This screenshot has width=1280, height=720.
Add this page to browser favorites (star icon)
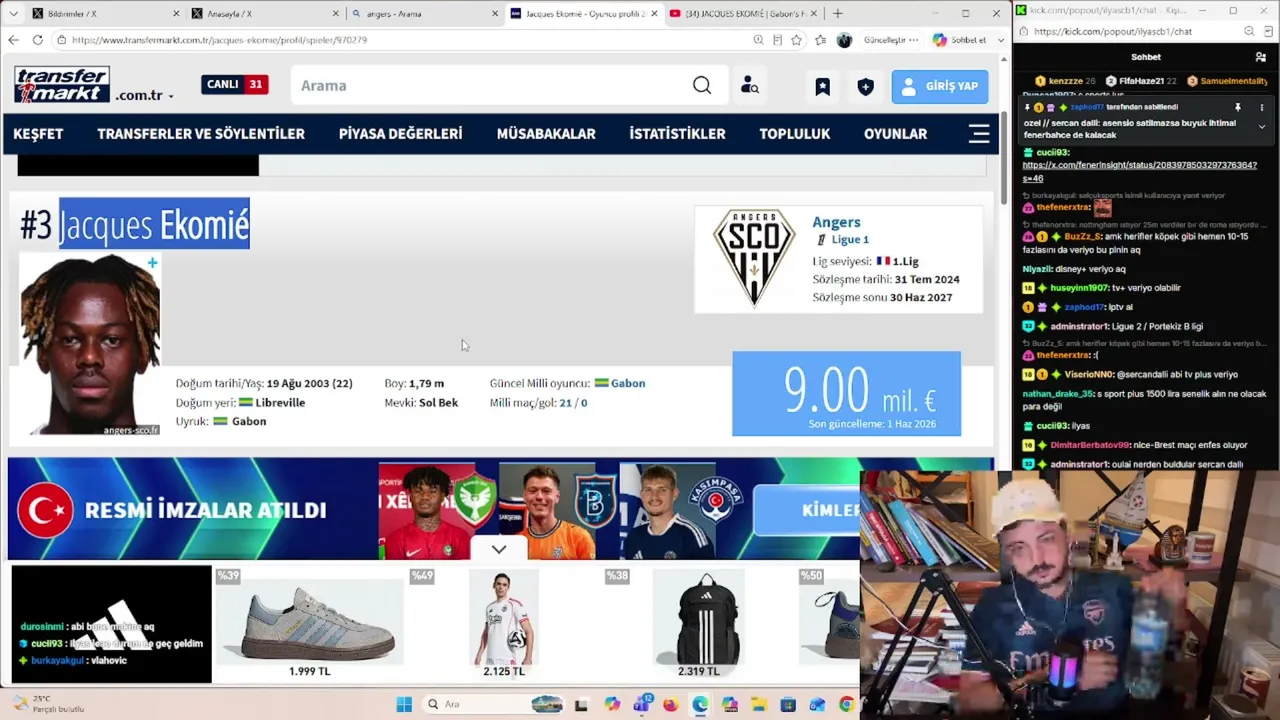[x=796, y=40]
